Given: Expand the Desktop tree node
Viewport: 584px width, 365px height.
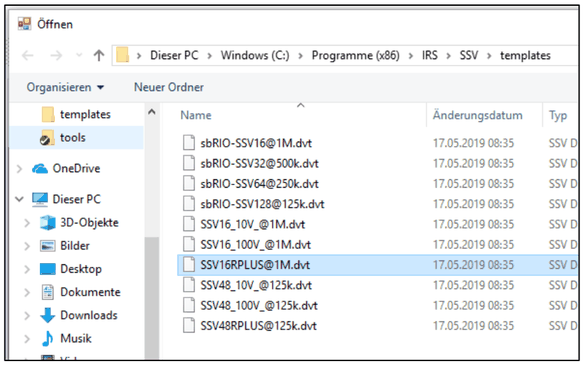Looking at the screenshot, I should tap(27, 269).
